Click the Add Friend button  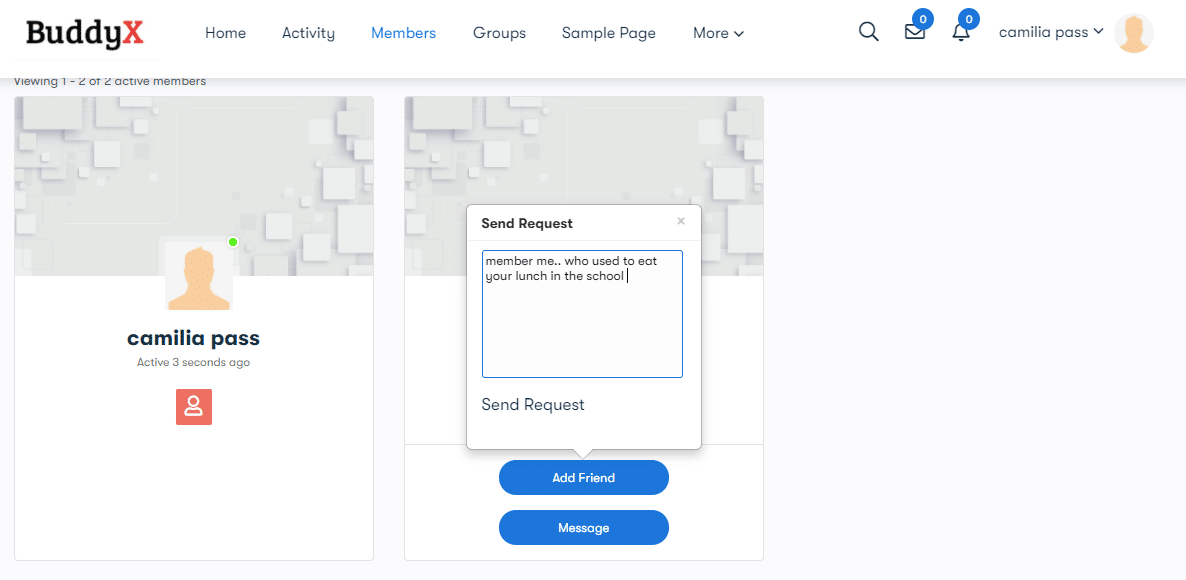583,477
